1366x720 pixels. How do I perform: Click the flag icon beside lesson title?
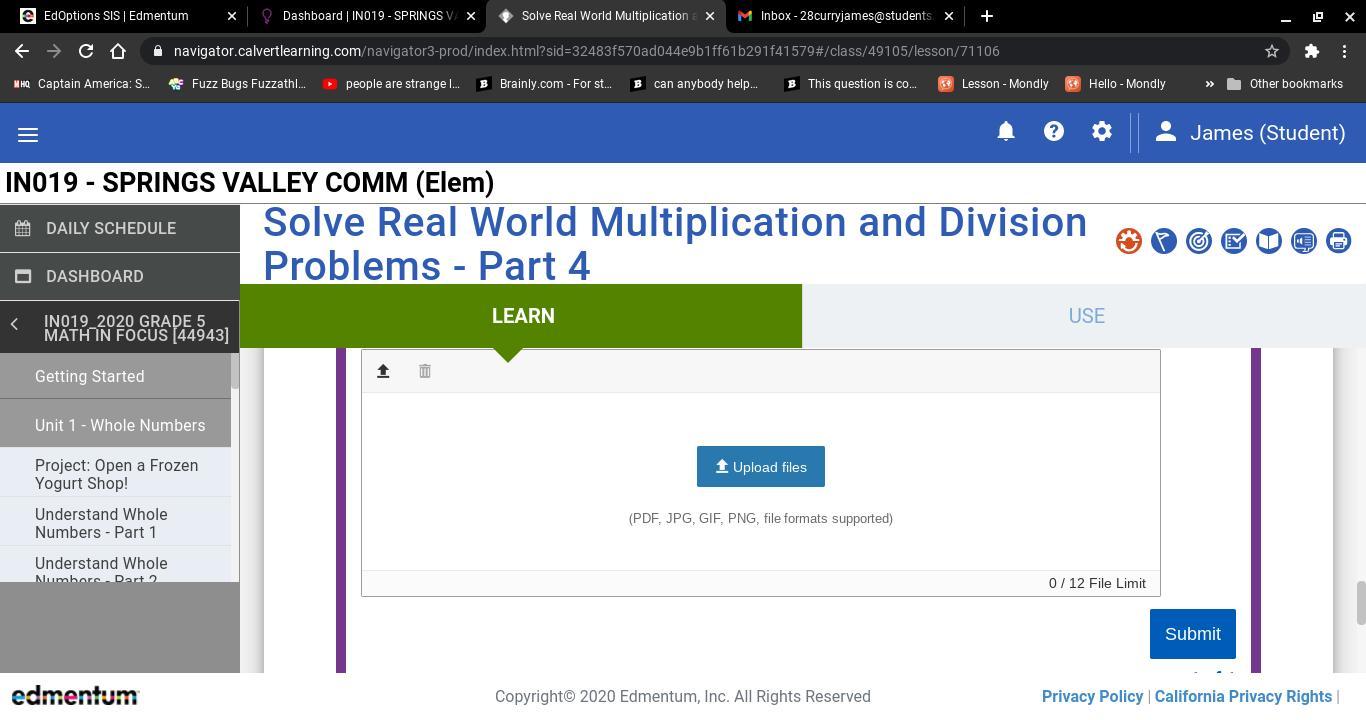1163,241
